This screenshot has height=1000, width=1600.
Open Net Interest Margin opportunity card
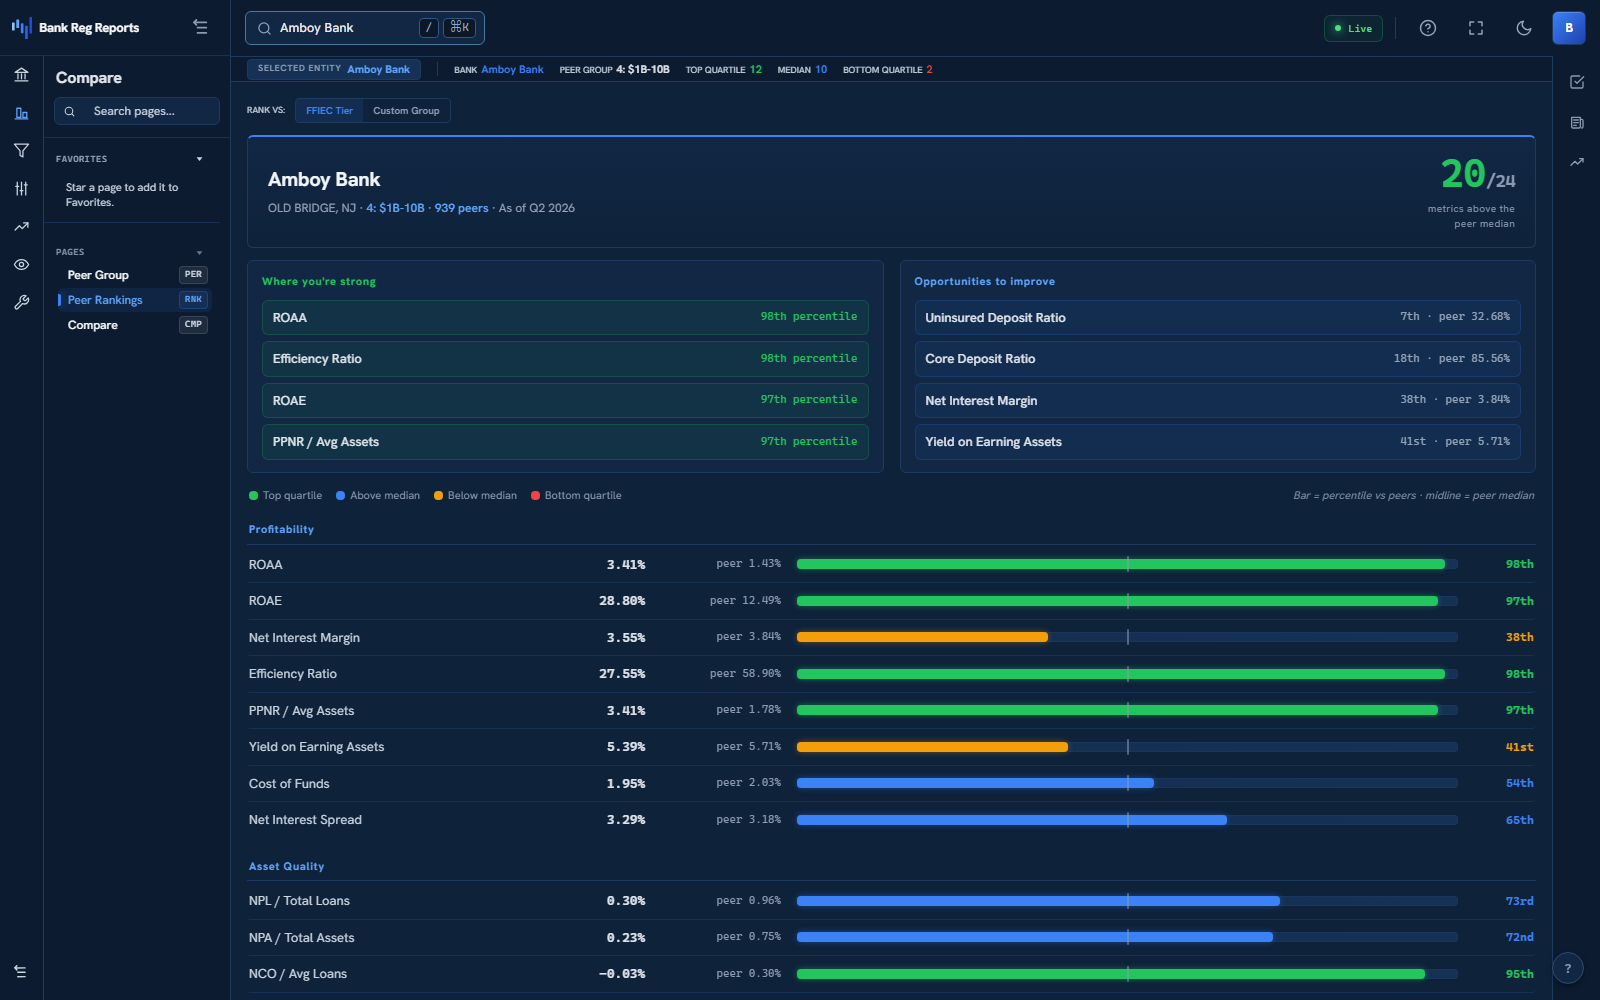tap(1217, 400)
